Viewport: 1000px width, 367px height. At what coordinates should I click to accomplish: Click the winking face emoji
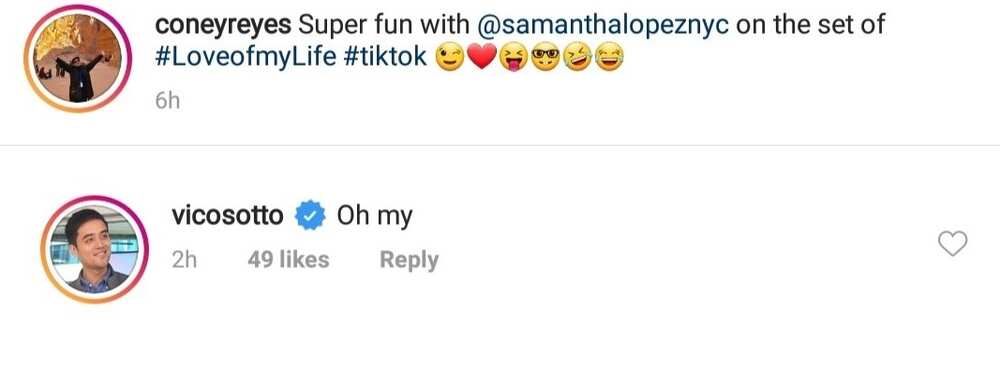point(450,59)
